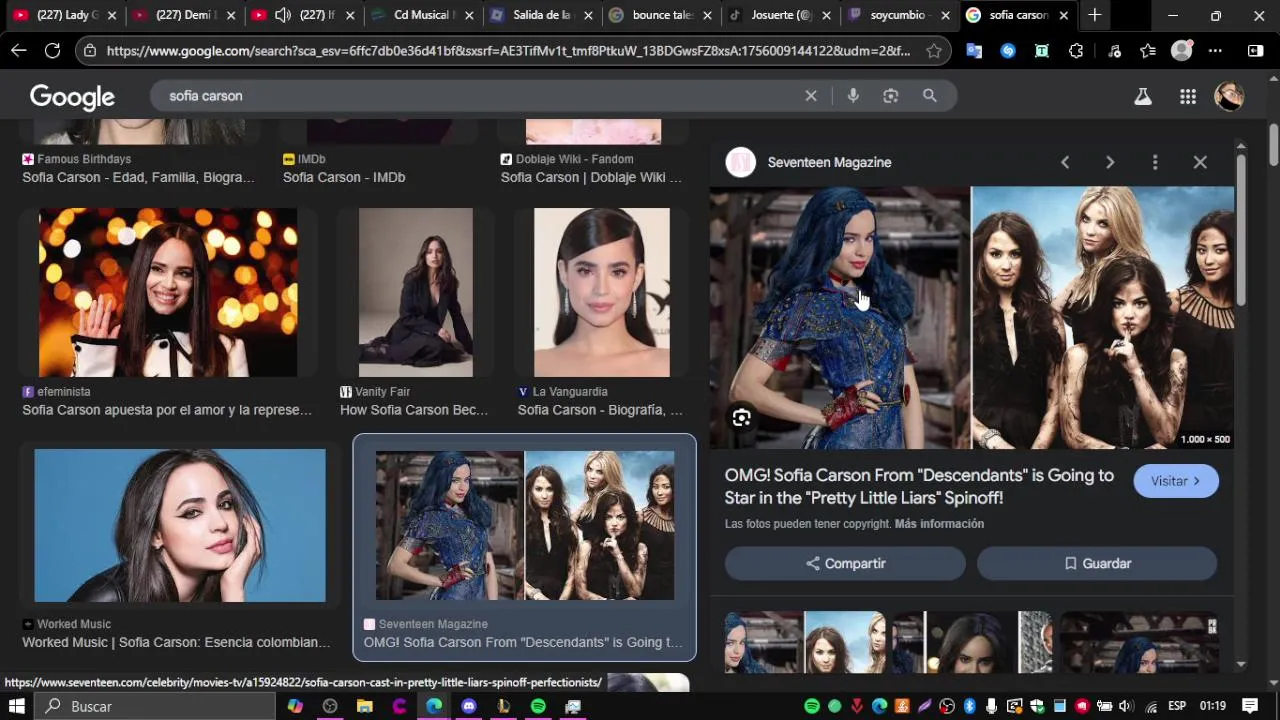Open the browser Favorites list icon

pyautogui.click(x=1148, y=51)
